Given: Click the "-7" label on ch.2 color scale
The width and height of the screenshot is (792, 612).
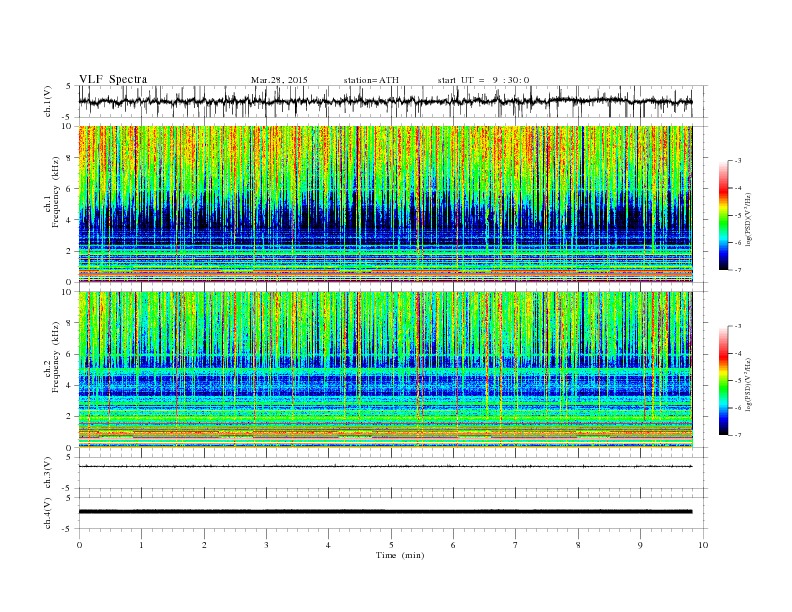Looking at the screenshot, I should (738, 435).
